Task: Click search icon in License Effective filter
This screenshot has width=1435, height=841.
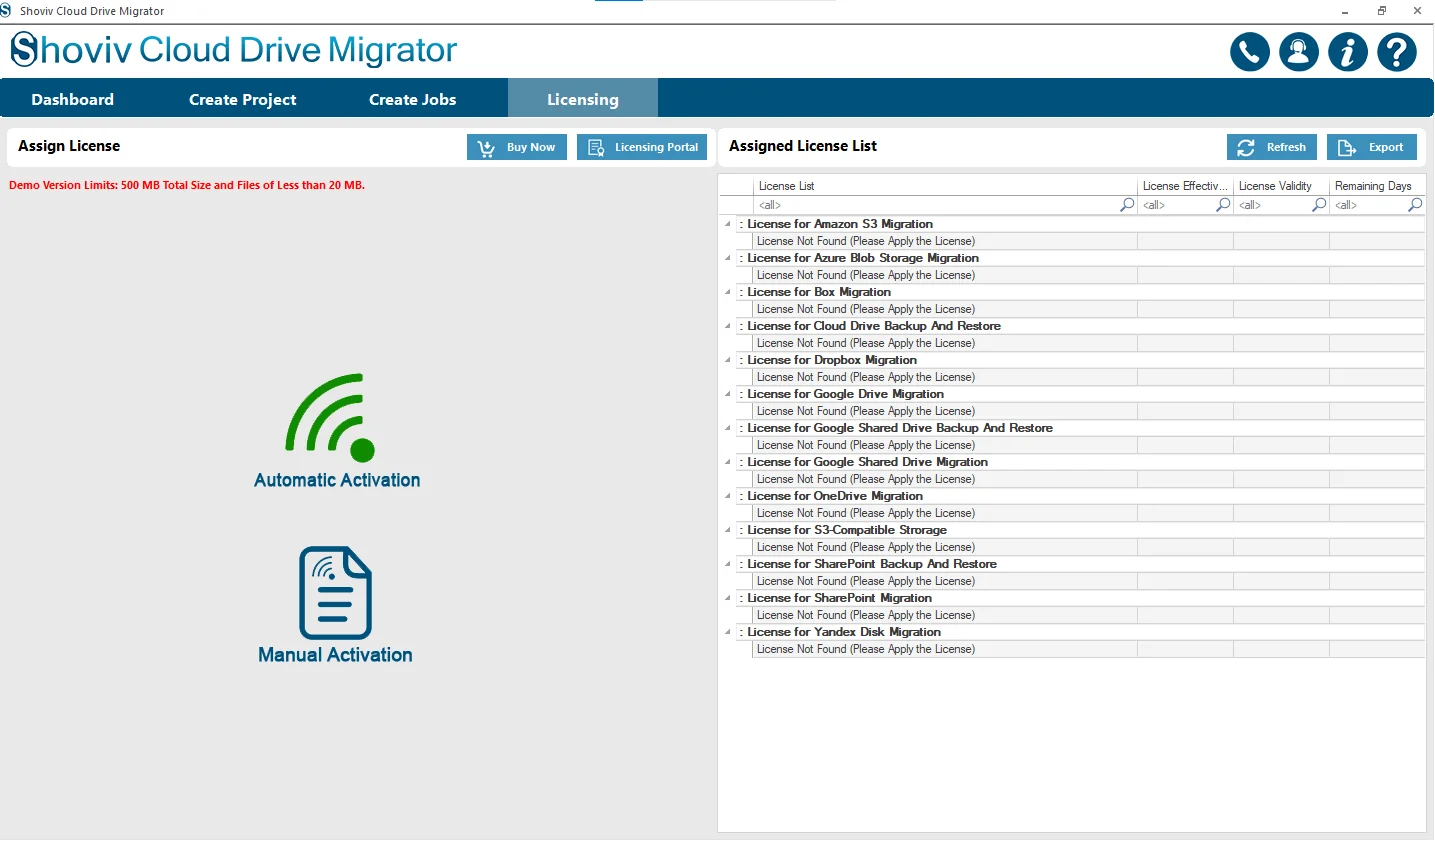Action: click(1223, 205)
